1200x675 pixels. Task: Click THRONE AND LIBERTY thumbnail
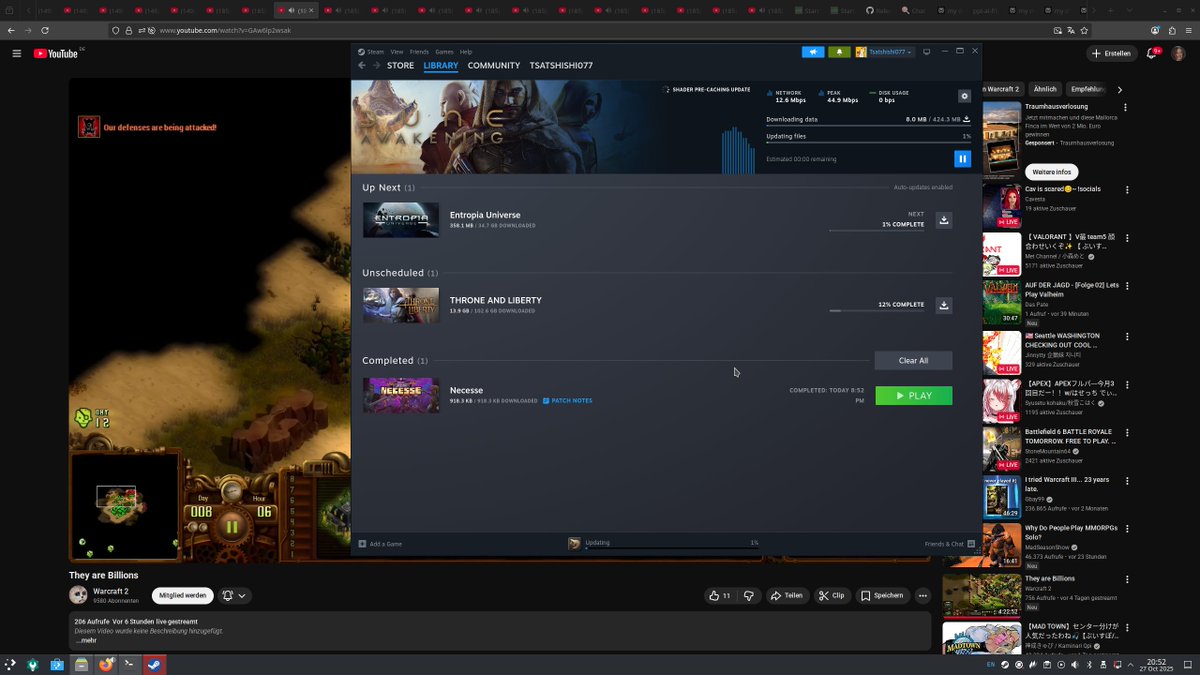[401, 305]
